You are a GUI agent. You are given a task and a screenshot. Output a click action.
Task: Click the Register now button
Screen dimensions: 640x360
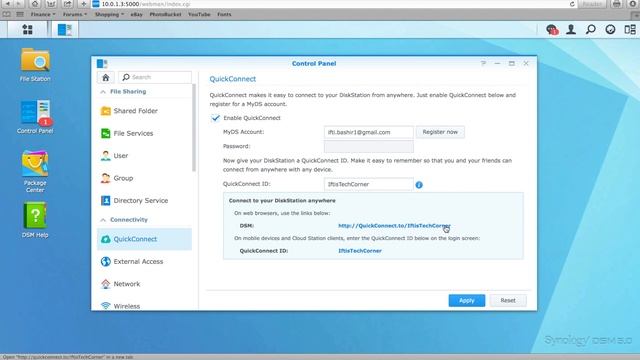pos(440,132)
